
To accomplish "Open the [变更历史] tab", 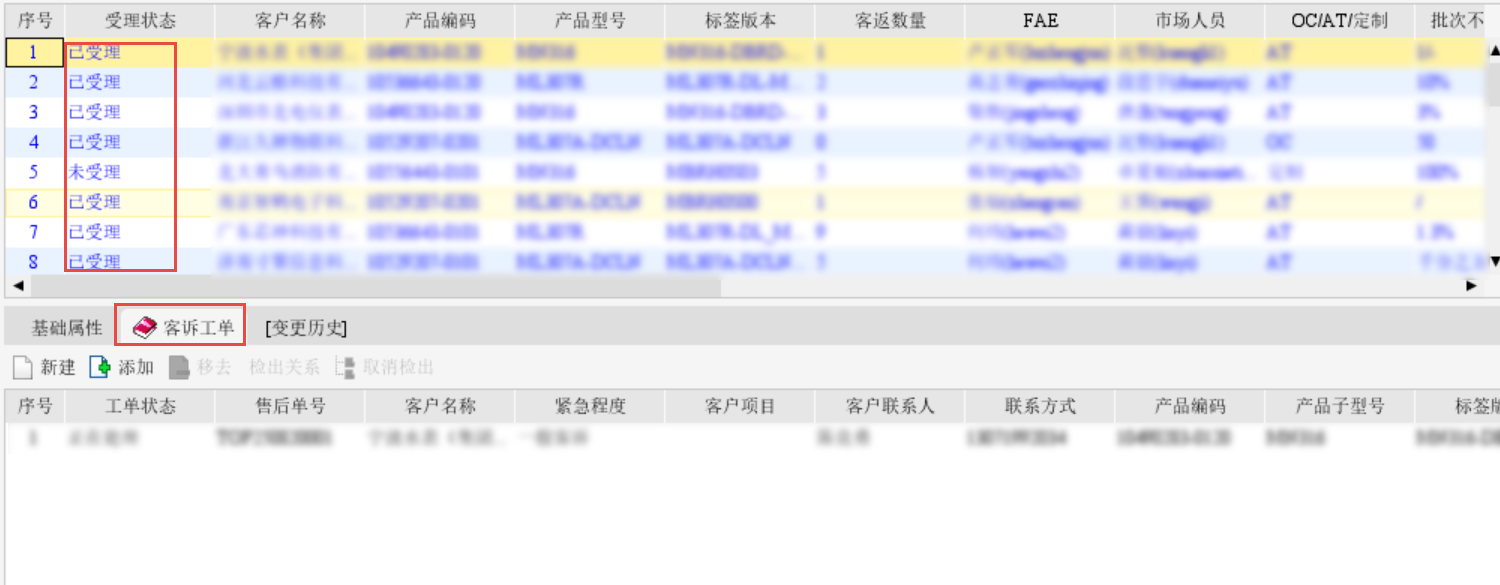I will click(306, 327).
